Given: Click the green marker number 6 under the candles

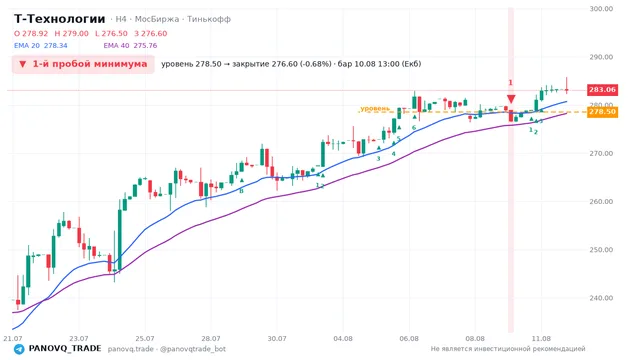Looking at the screenshot, I should pyautogui.click(x=414, y=128).
